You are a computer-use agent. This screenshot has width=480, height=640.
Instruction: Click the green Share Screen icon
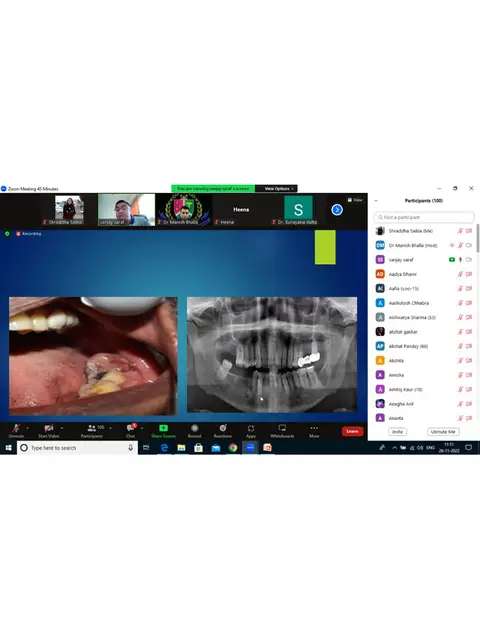click(x=163, y=431)
